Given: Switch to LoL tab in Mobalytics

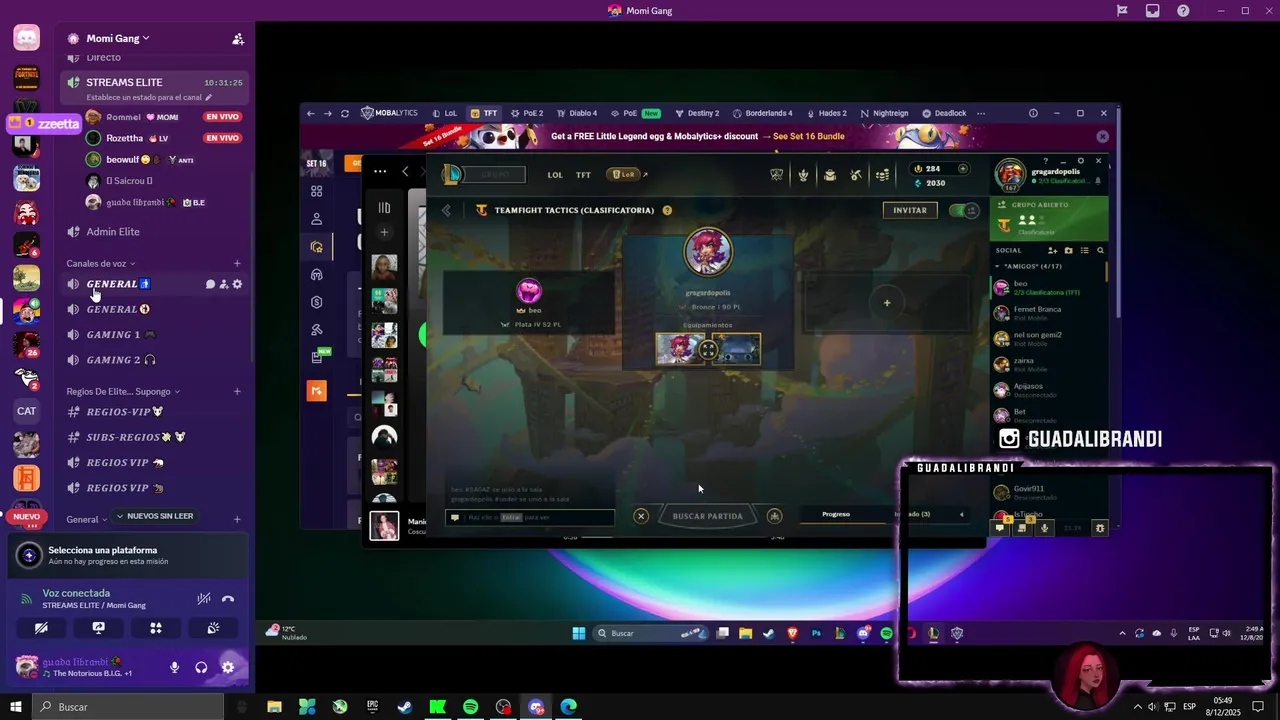Looking at the screenshot, I should 445,113.
